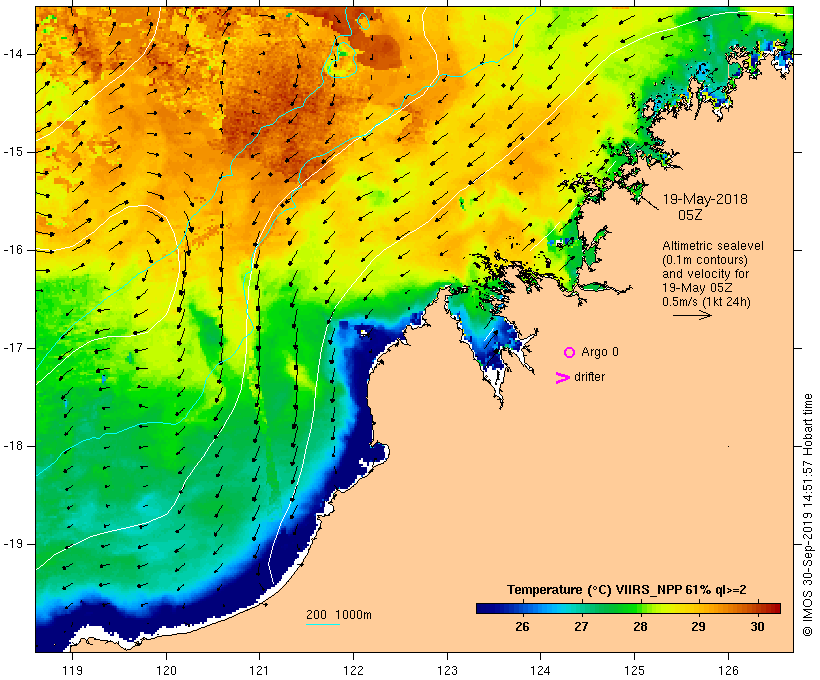The image size is (820, 680).
Task: Click the latitude label '-18'
Action: pyautogui.click(x=12, y=446)
